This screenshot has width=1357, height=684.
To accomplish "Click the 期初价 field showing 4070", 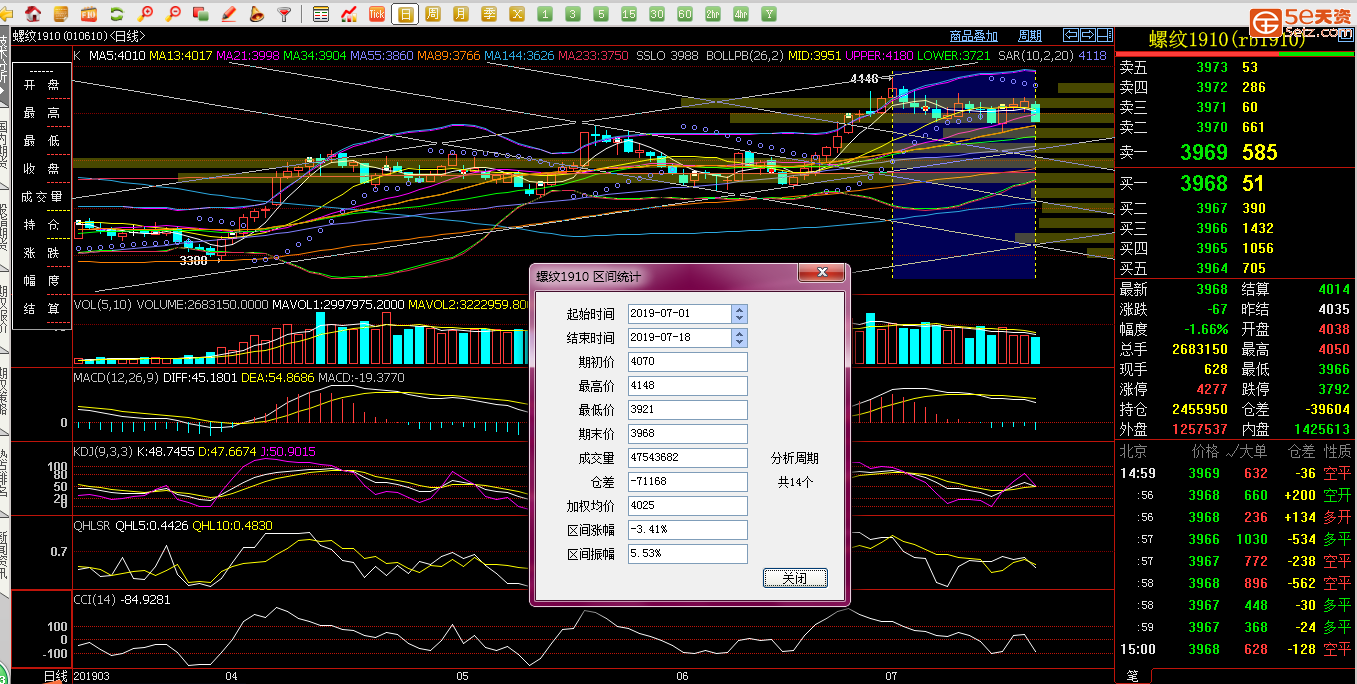I will [x=687, y=362].
